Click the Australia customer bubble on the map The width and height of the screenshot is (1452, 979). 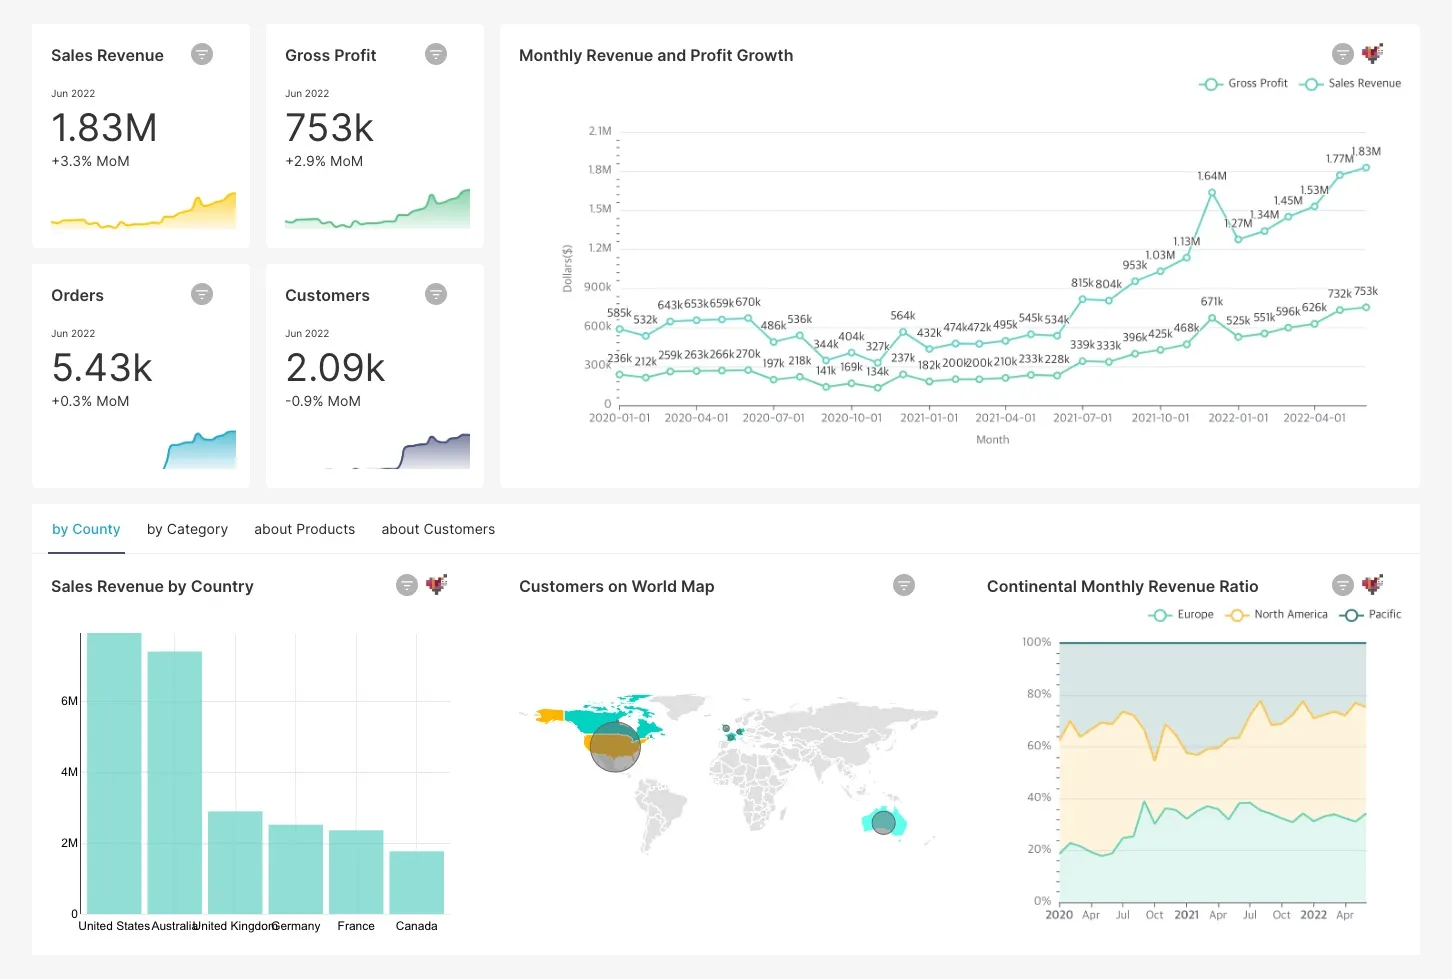(883, 823)
